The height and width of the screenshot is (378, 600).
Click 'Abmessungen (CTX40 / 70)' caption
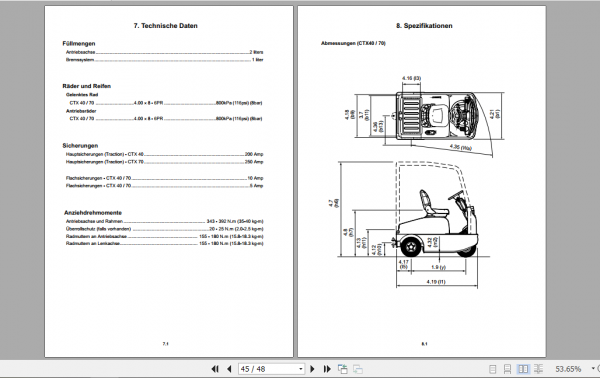pos(353,43)
